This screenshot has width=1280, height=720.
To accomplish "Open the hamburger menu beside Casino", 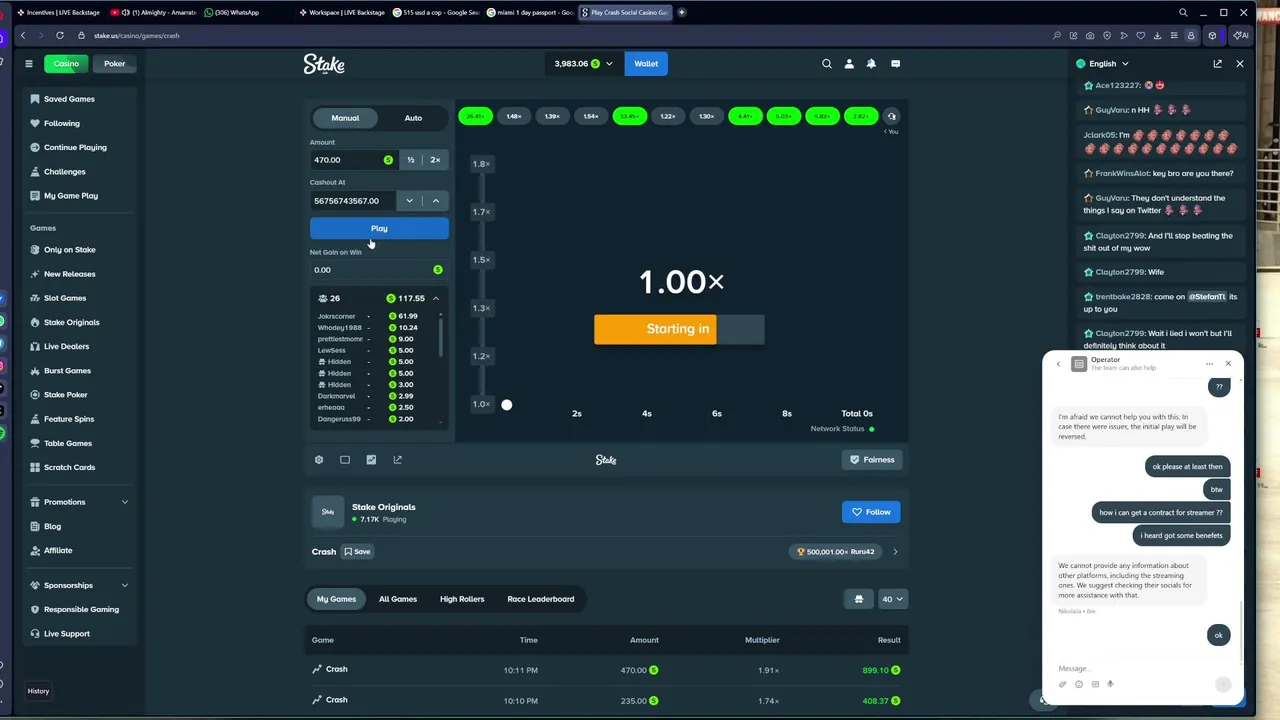I will pos(29,64).
